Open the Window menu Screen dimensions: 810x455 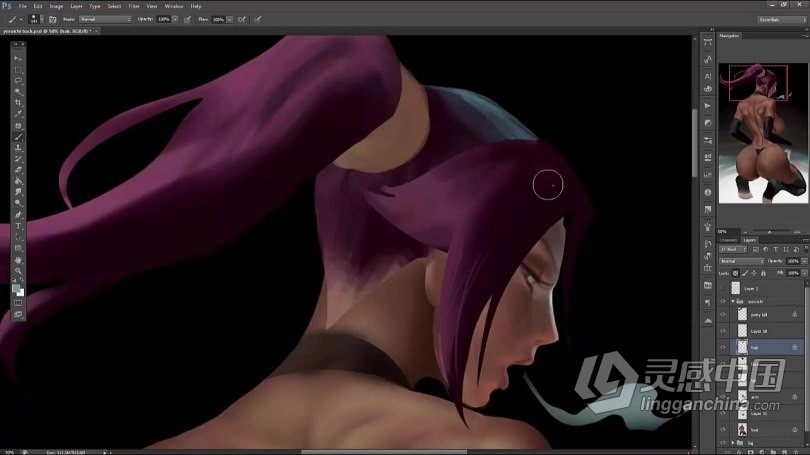(x=174, y=6)
